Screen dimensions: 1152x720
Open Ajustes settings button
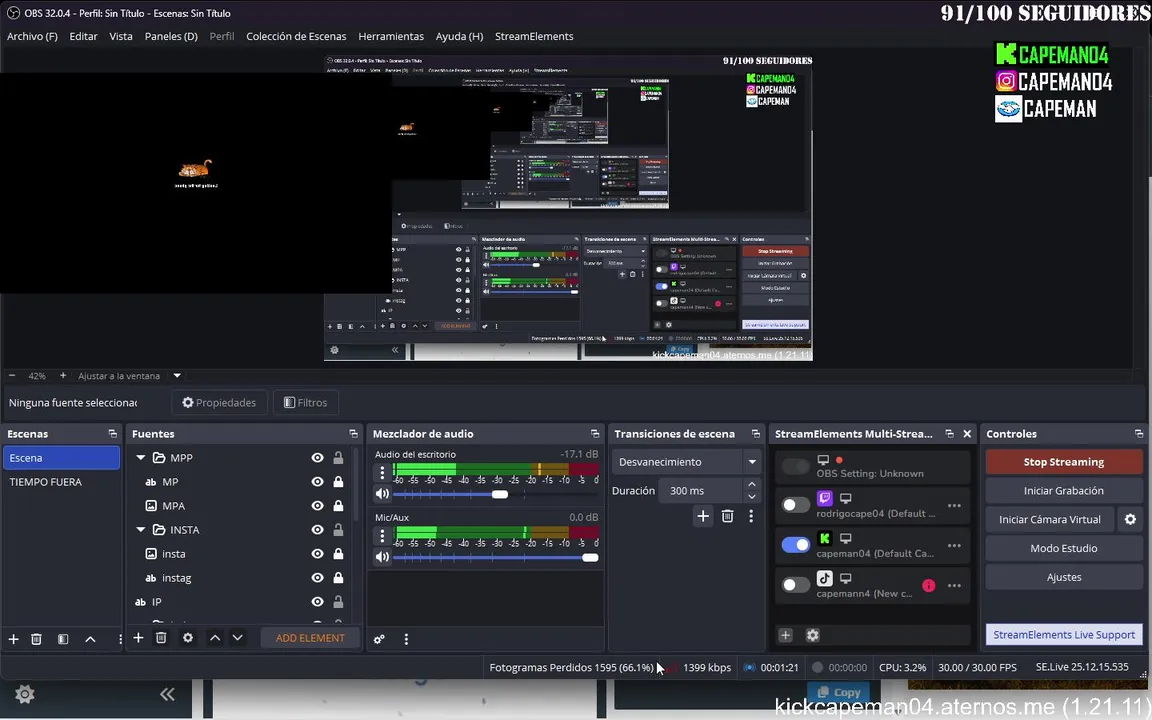coord(1064,577)
